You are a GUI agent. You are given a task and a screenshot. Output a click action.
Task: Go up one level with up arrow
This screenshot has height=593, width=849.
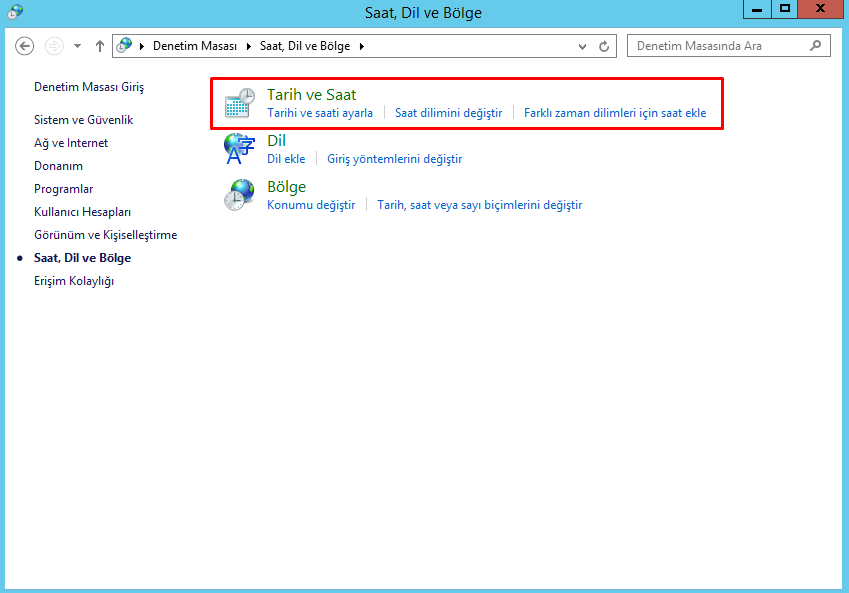[100, 46]
